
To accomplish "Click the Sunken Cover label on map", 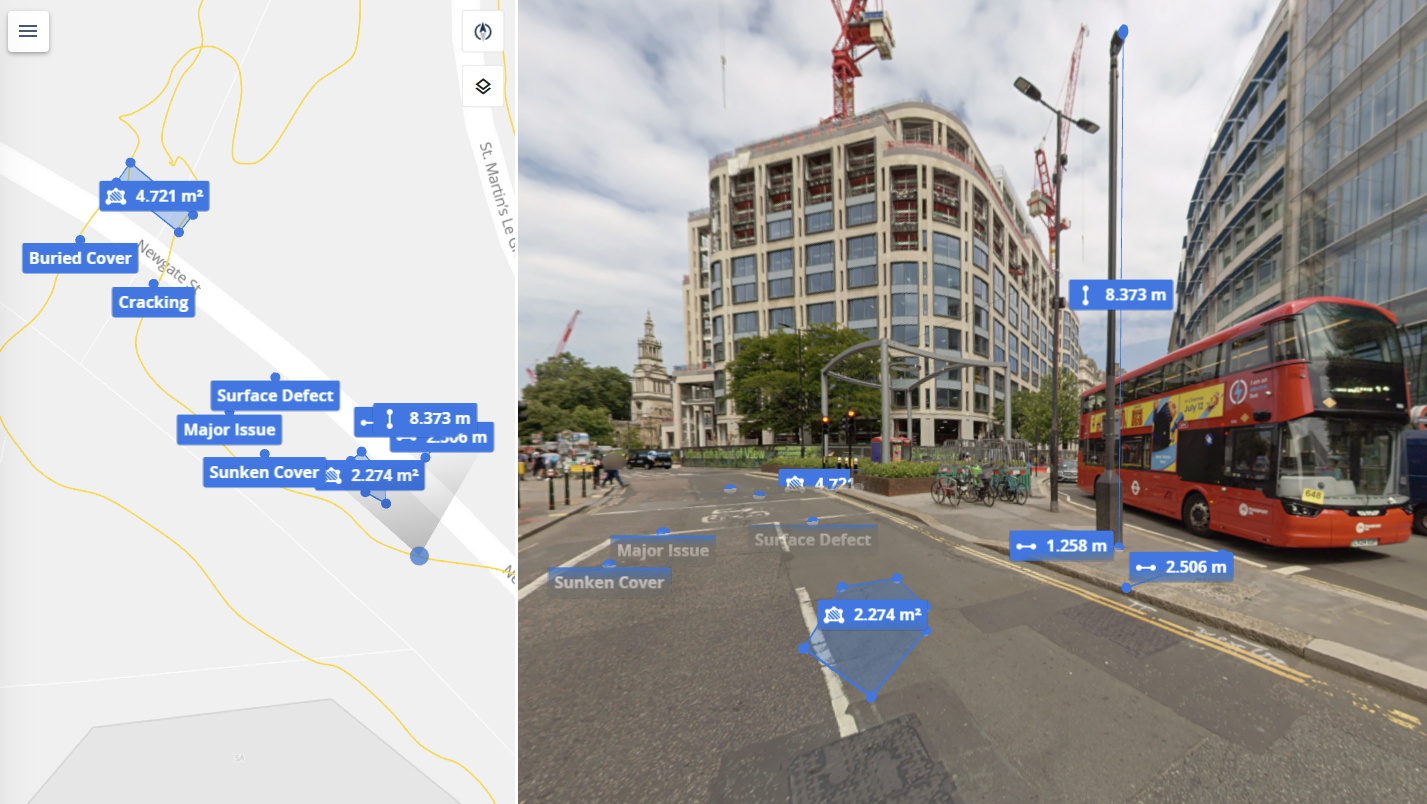I will coord(263,472).
